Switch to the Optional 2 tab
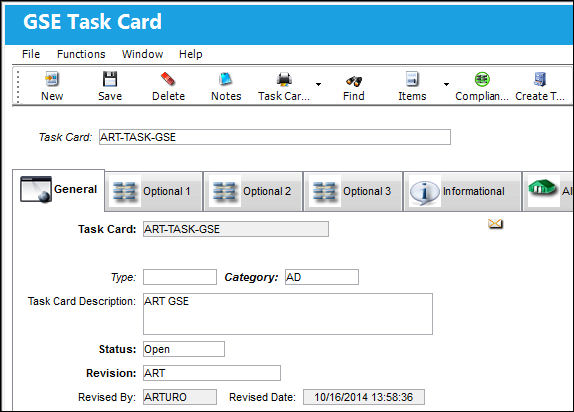Screen dimensions: 574x412 253,191
